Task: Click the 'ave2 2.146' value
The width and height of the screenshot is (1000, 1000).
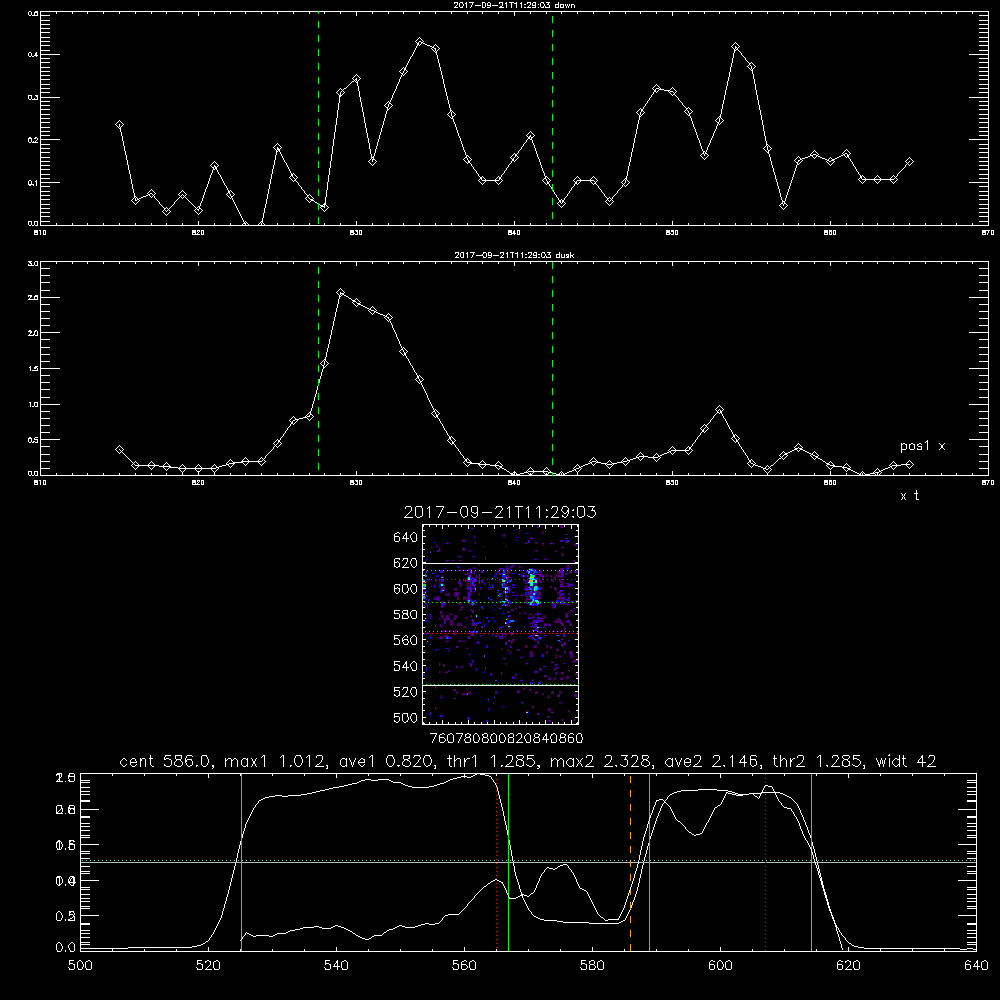Action: tap(712, 761)
